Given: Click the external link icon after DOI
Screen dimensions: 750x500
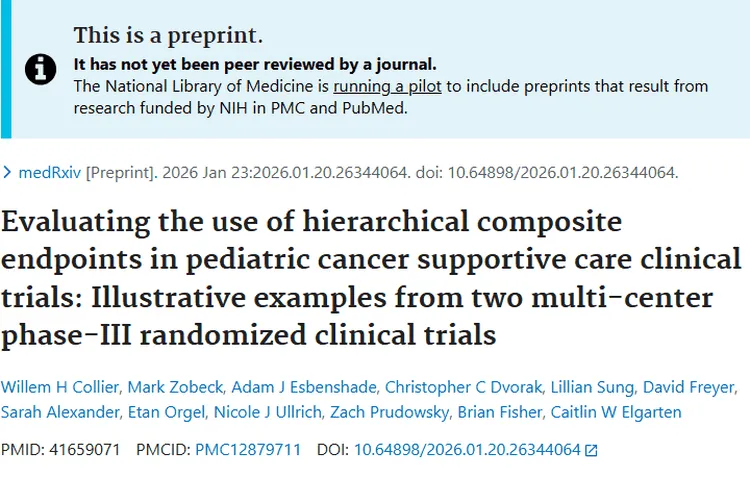Looking at the screenshot, I should pyautogui.click(x=591, y=450).
